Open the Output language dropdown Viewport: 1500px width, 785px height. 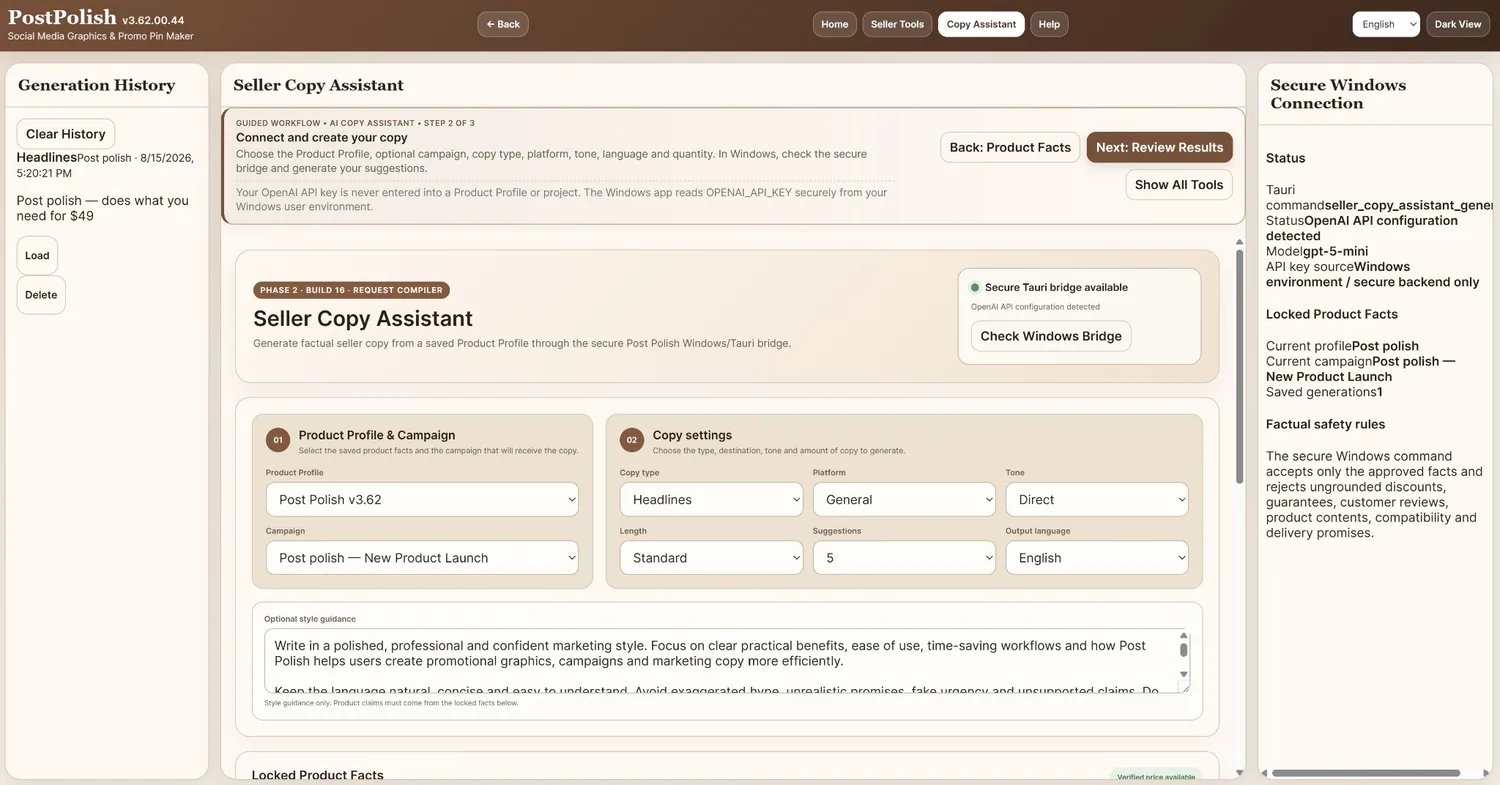(x=1097, y=558)
